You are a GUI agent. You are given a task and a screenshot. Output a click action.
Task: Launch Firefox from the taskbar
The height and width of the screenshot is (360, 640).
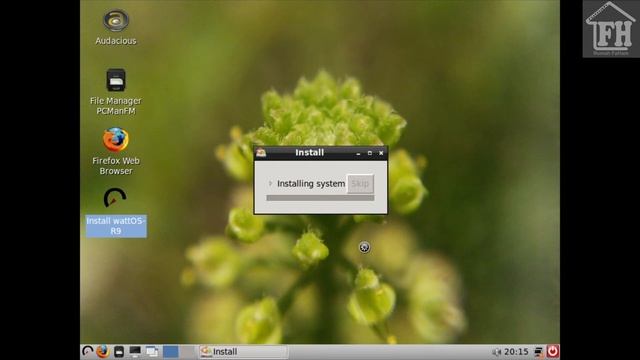pyautogui.click(x=102, y=351)
